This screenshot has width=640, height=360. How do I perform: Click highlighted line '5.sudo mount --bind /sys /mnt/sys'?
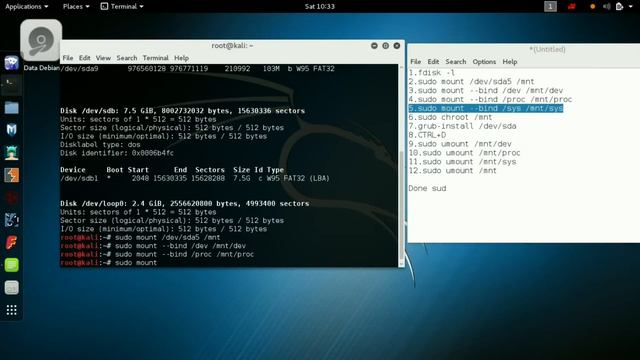pos(486,108)
